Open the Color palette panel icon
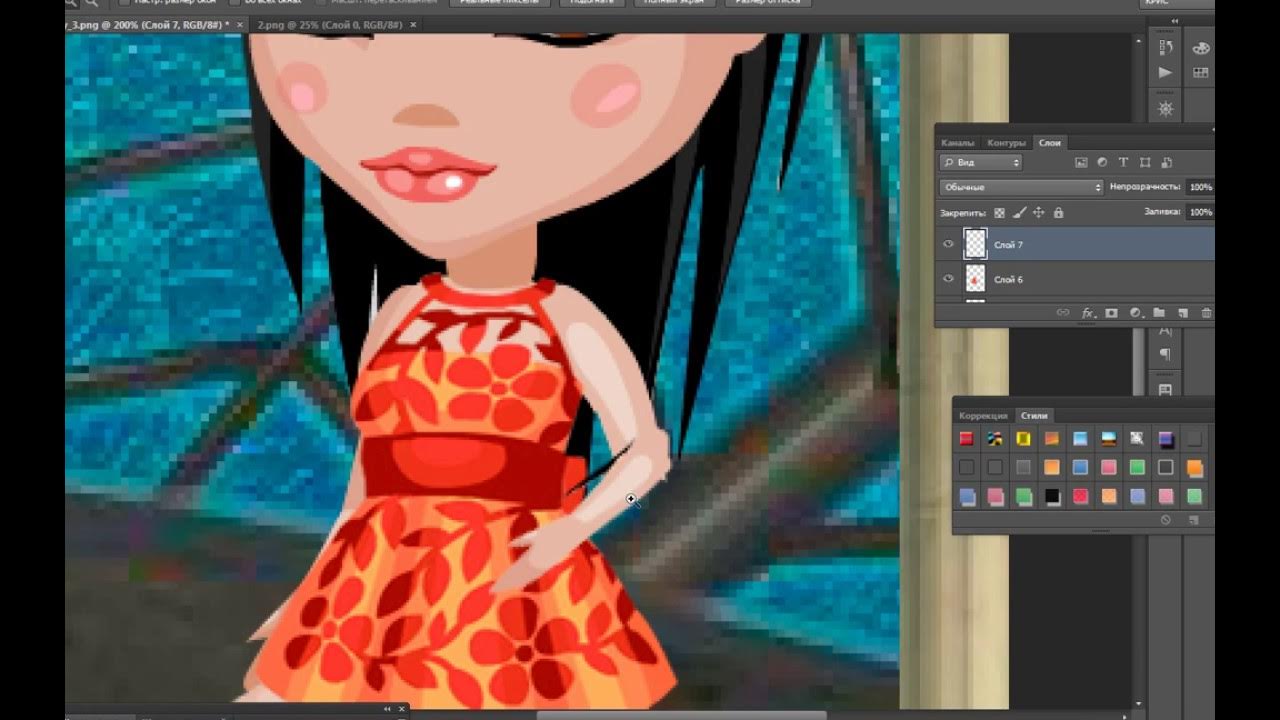 point(1201,47)
